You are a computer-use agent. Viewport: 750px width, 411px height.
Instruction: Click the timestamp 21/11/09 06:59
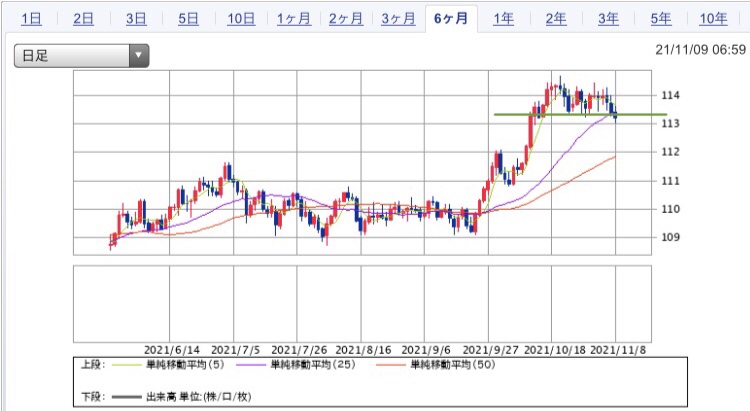700,50
